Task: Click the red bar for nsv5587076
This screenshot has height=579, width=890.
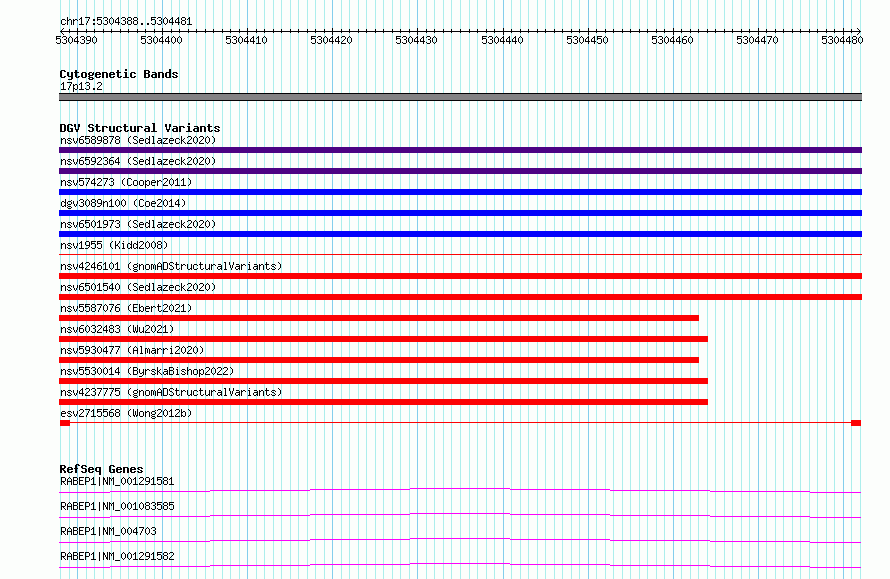Action: 379,318
